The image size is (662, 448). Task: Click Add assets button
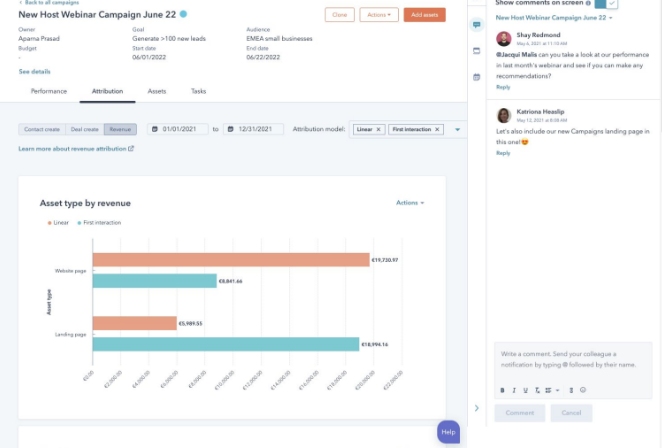click(x=424, y=15)
